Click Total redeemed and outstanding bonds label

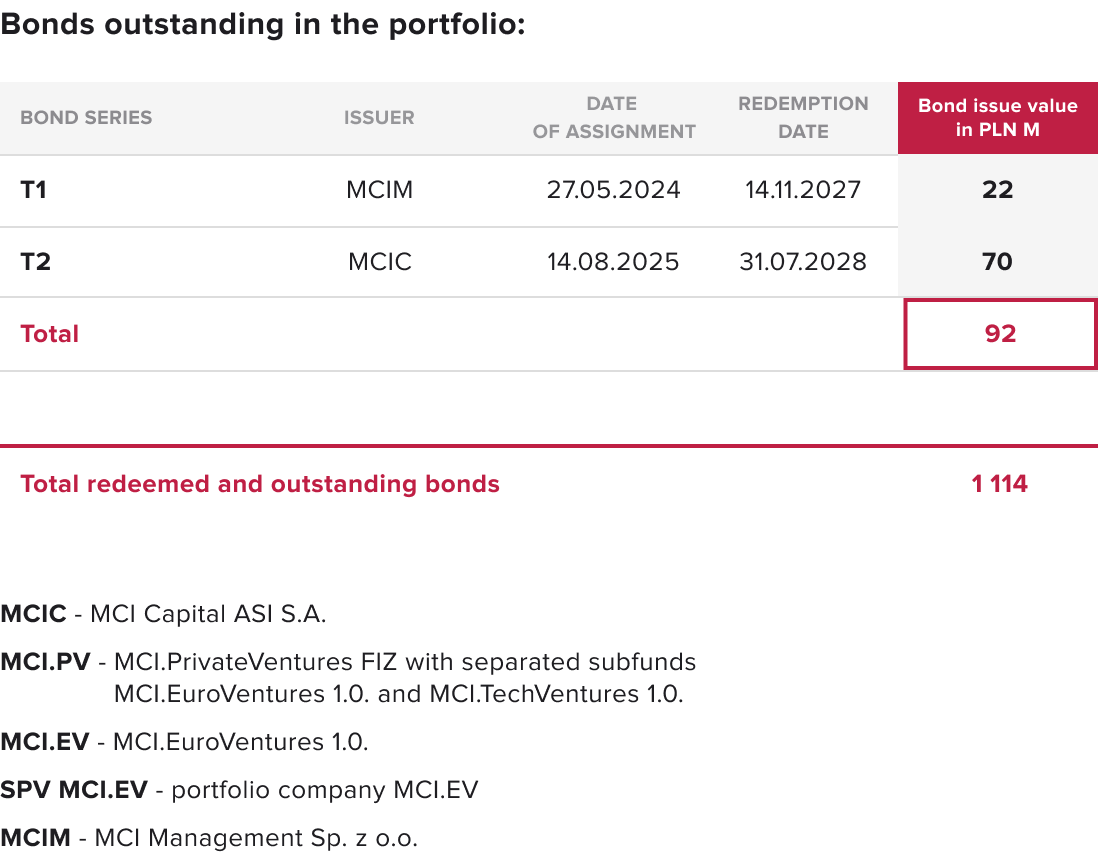260,484
